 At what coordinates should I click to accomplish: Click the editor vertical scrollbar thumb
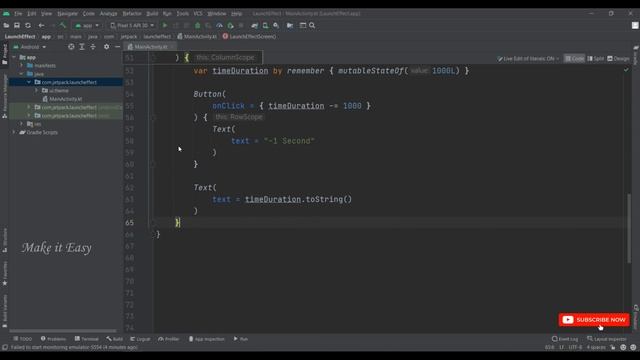pos(629,229)
